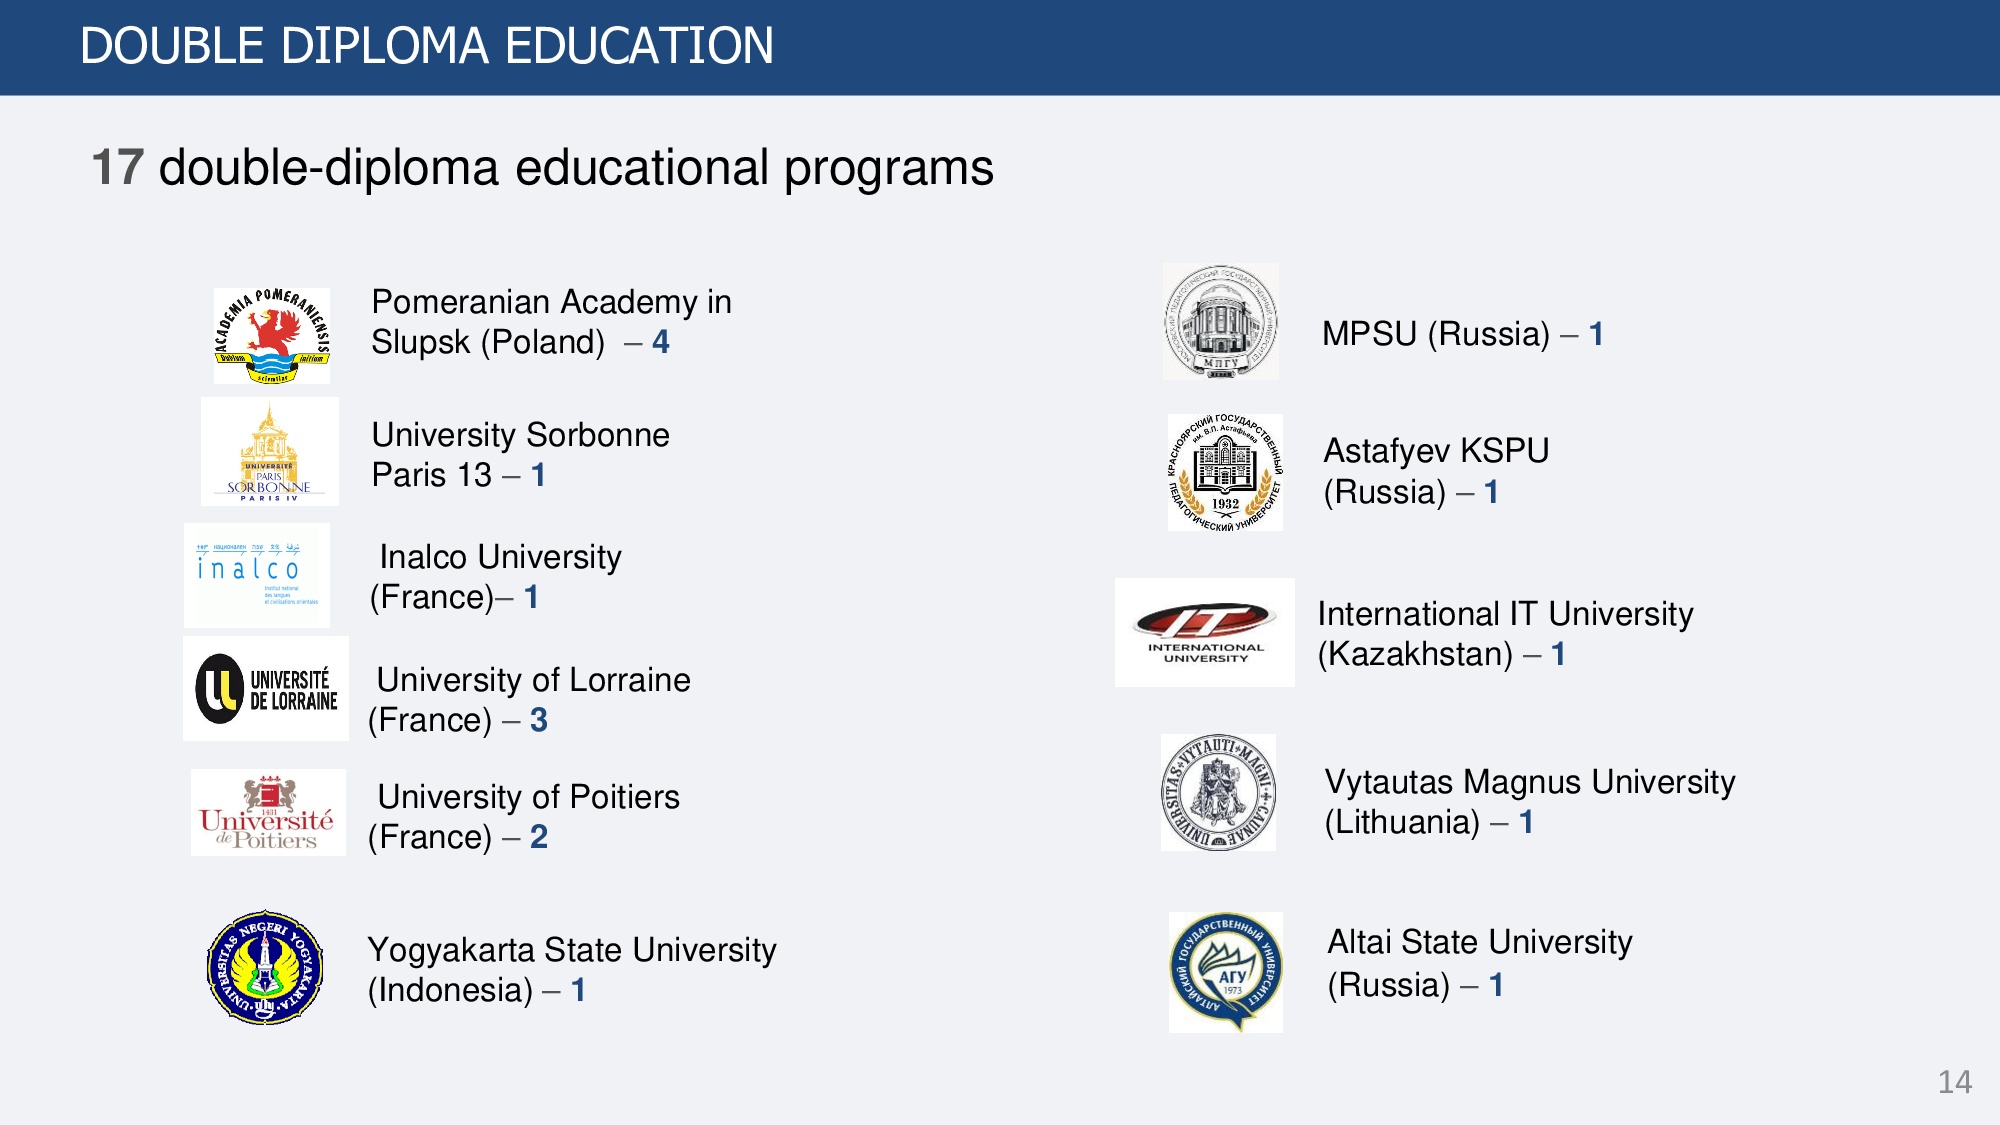Select the 'Vytautas Magnus University (Lithuania)' text
Image resolution: width=2000 pixels, height=1125 pixels.
[x=1529, y=801]
